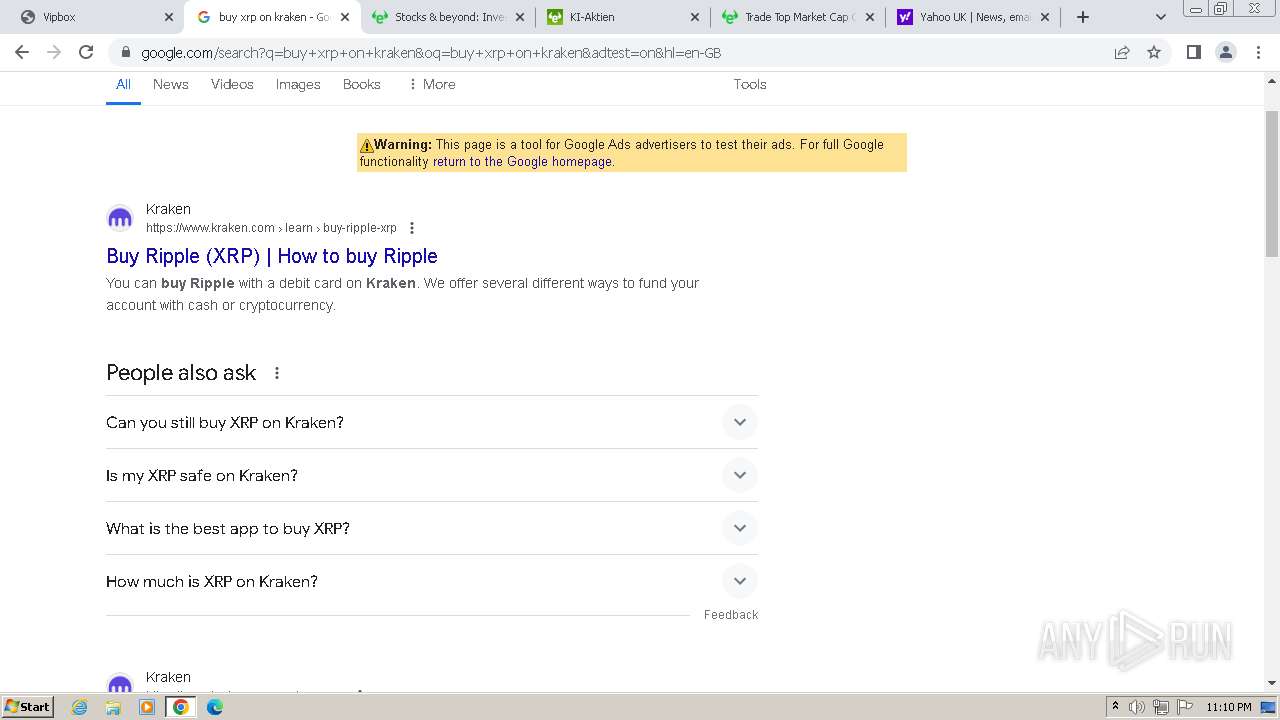This screenshot has height=720, width=1280.
Task: Open People also ask options menu
Action: coord(277,373)
